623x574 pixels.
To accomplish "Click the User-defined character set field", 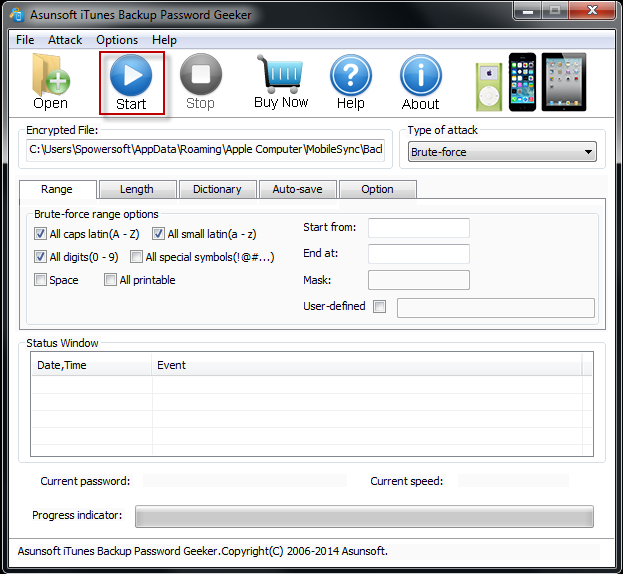I will pos(496,308).
